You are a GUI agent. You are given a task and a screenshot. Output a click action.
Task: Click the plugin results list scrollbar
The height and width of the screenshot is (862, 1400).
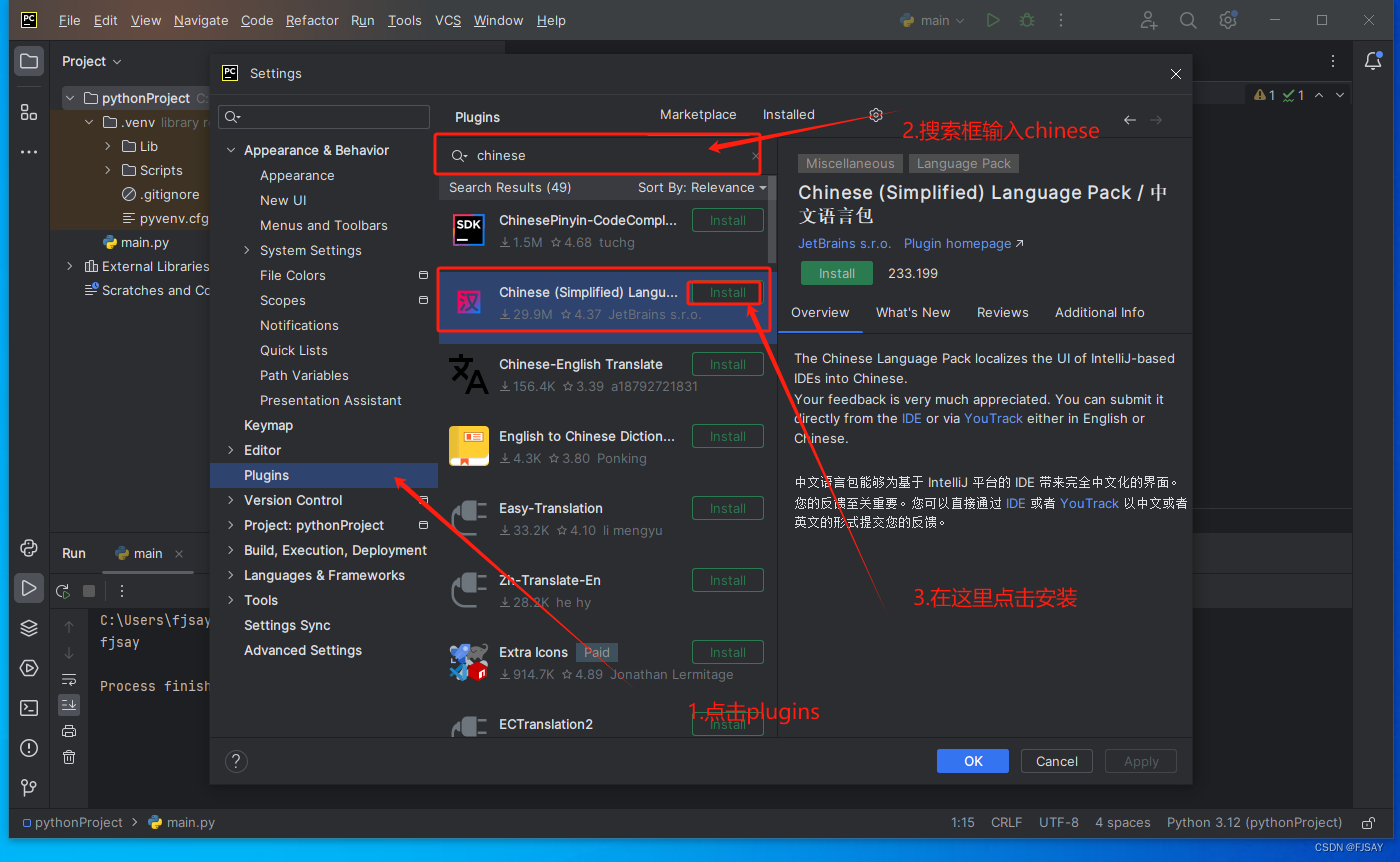click(772, 218)
